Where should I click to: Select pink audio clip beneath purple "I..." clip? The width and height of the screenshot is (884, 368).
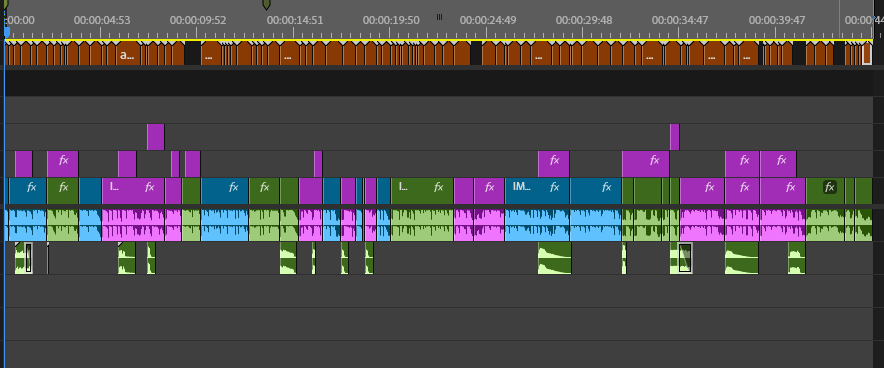133,225
